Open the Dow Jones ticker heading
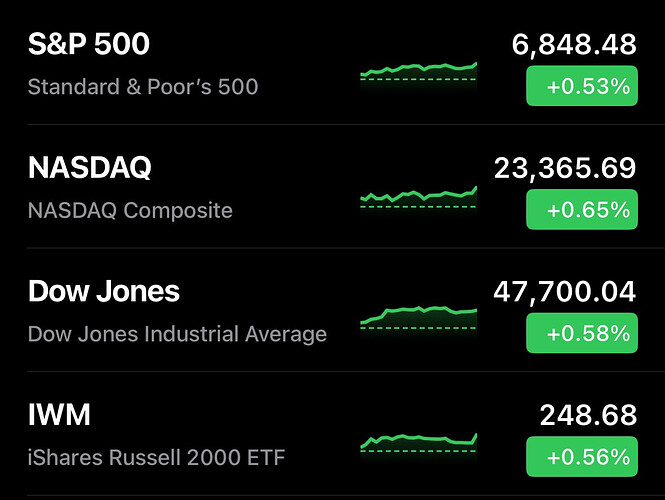 [104, 291]
